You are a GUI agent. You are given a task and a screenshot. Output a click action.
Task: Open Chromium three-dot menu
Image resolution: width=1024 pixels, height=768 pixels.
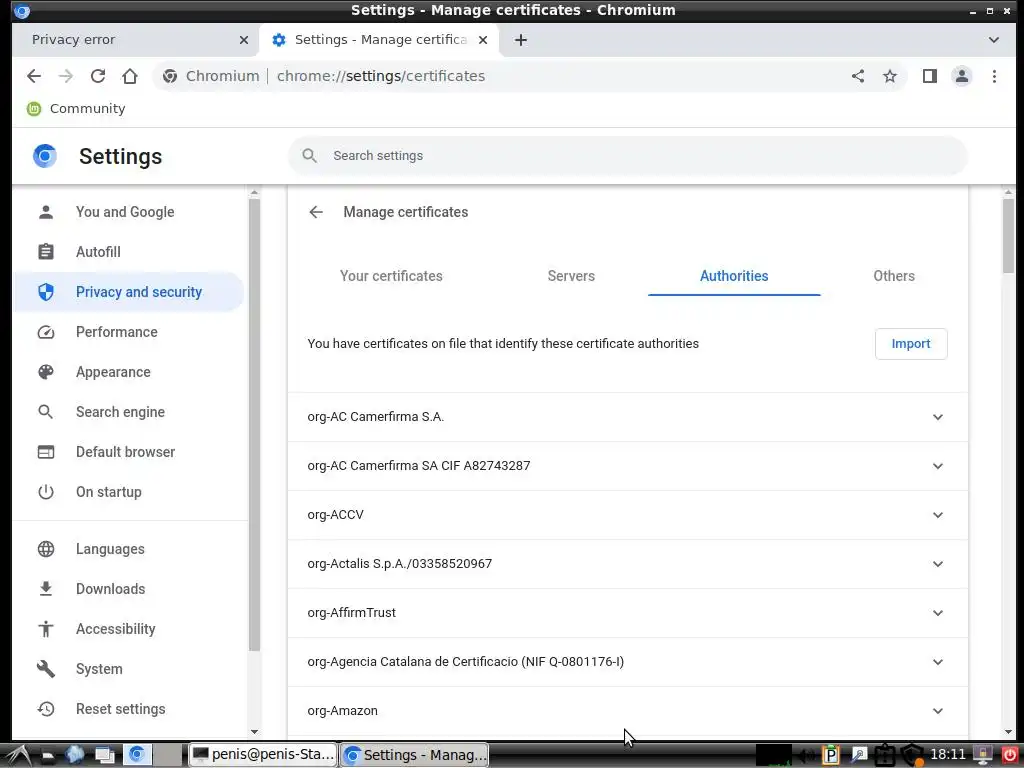(x=994, y=76)
